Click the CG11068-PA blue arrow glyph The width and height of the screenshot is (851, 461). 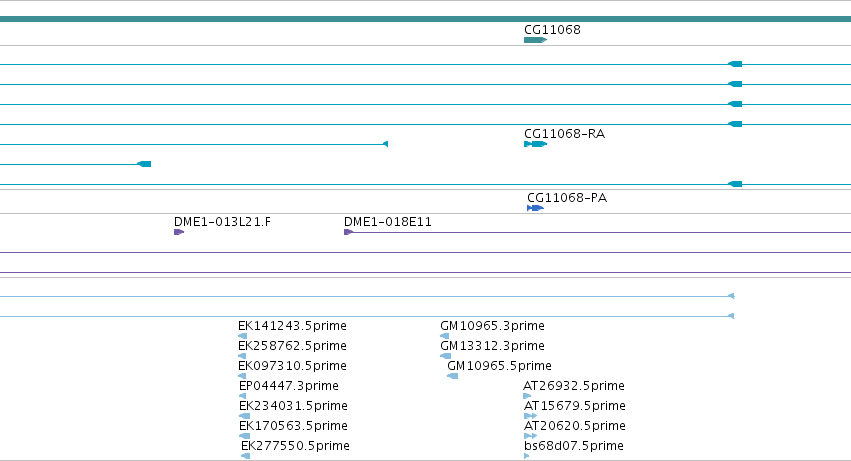(x=535, y=208)
